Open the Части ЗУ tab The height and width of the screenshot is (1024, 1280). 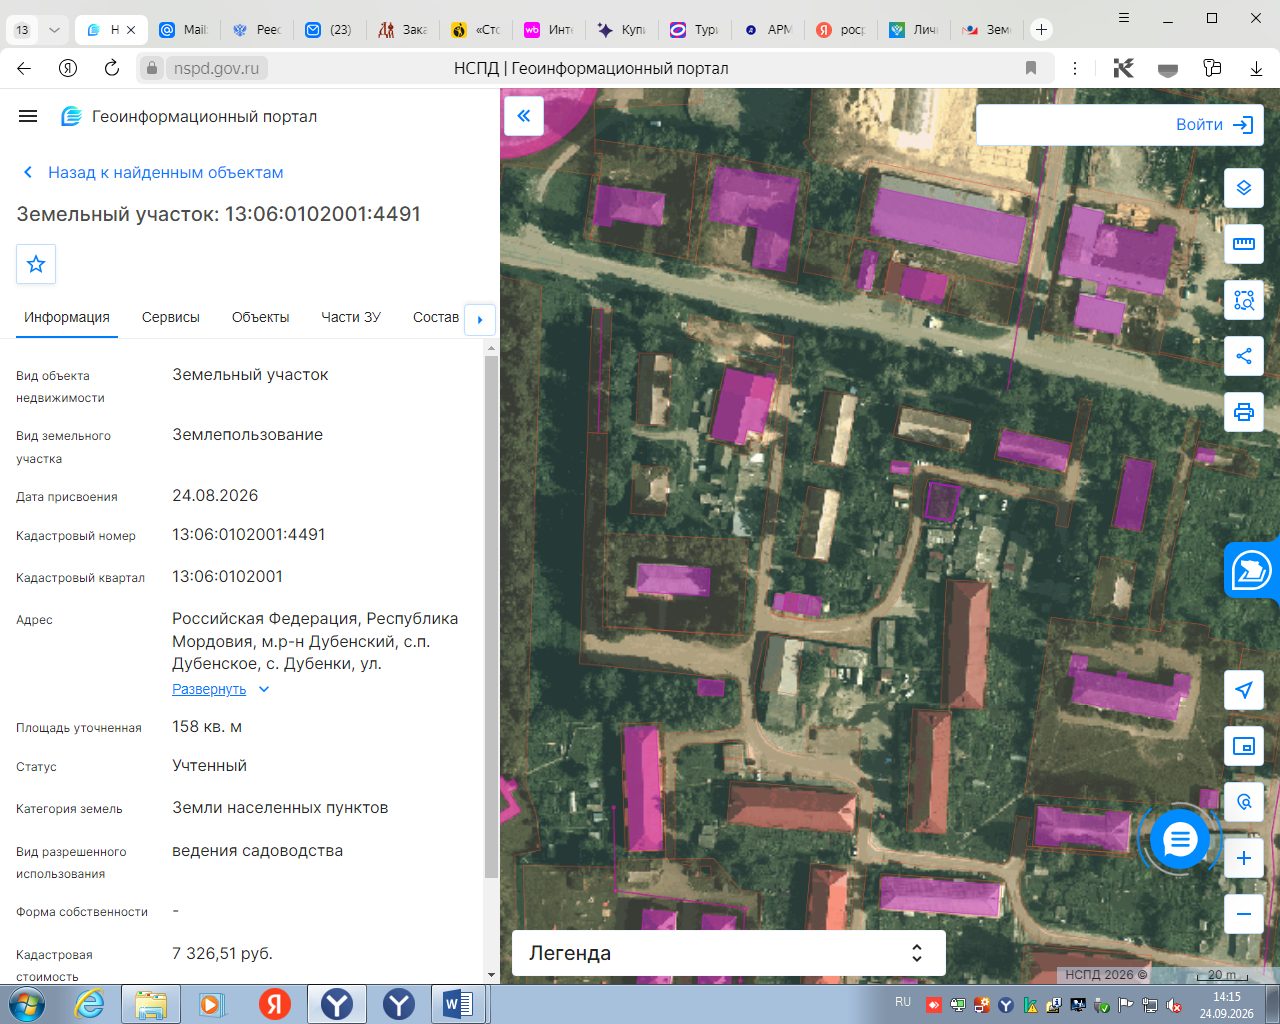351,317
